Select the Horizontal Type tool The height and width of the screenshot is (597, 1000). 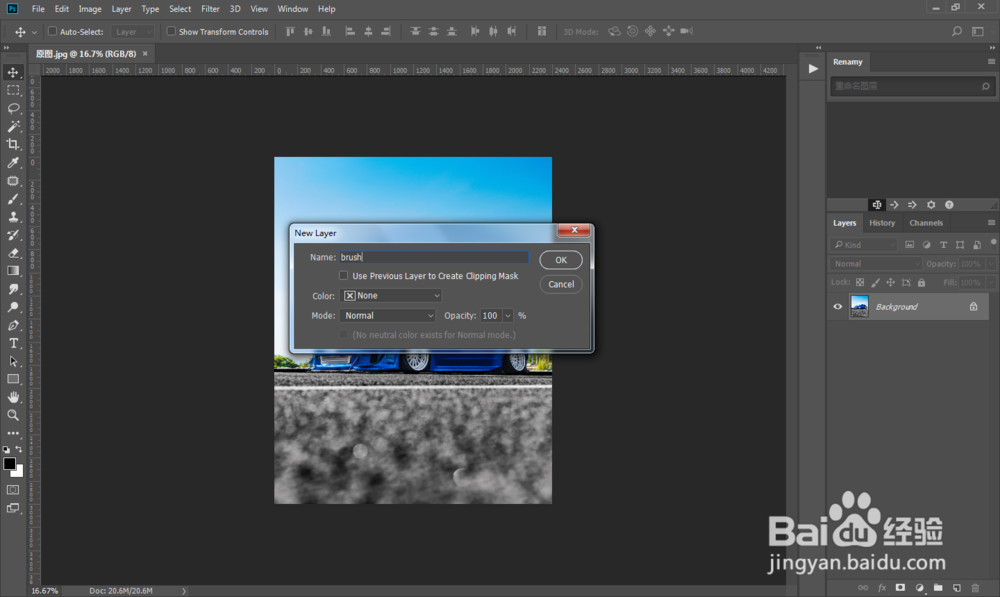click(13, 343)
